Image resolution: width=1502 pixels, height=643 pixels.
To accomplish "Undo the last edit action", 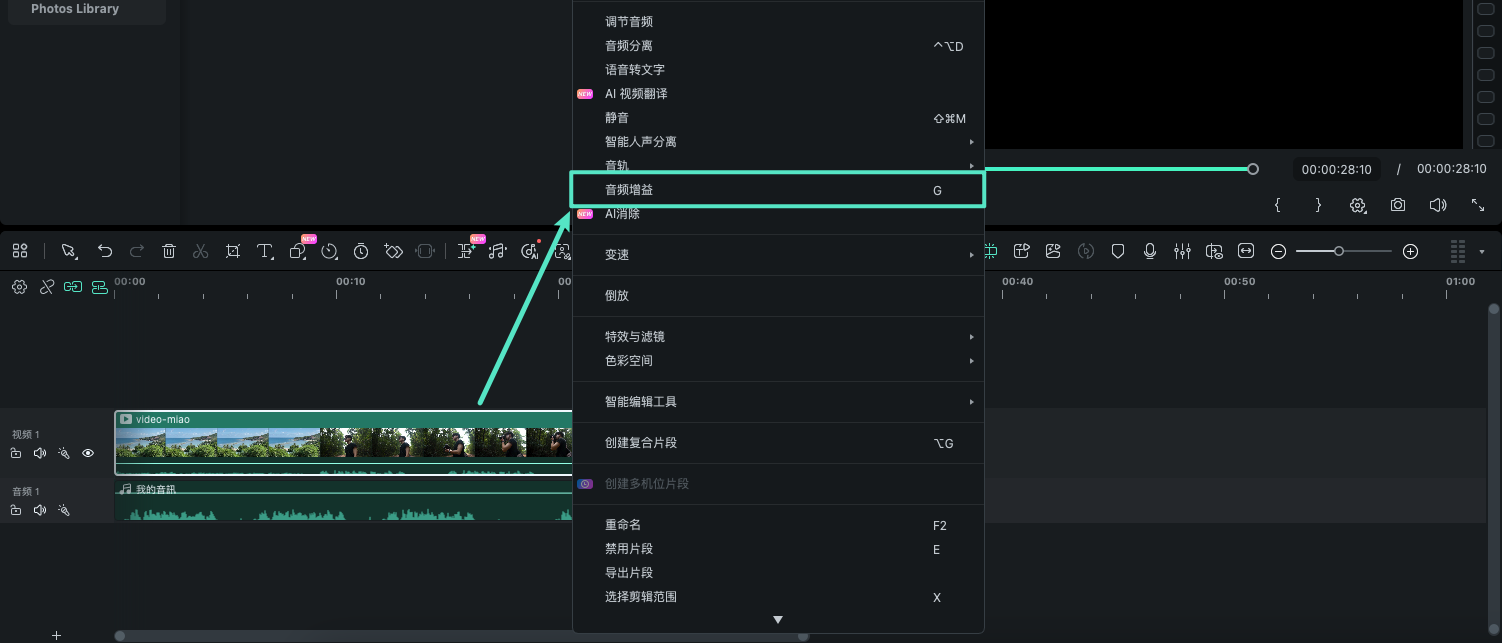I will tap(105, 251).
